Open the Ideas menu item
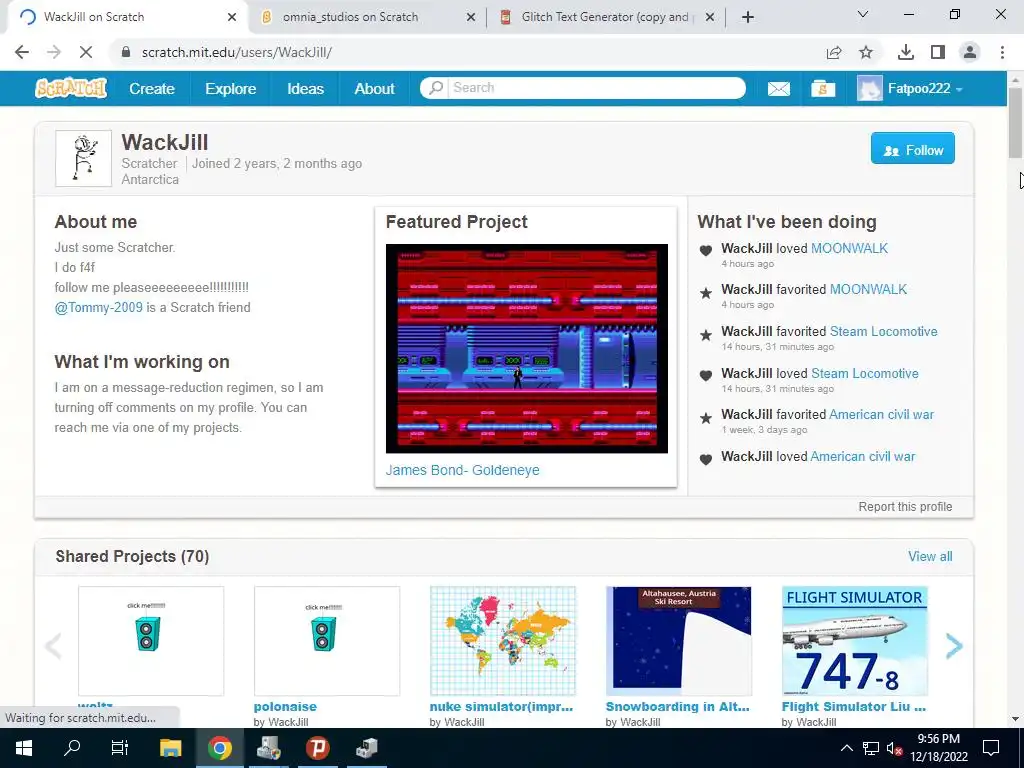 (306, 89)
